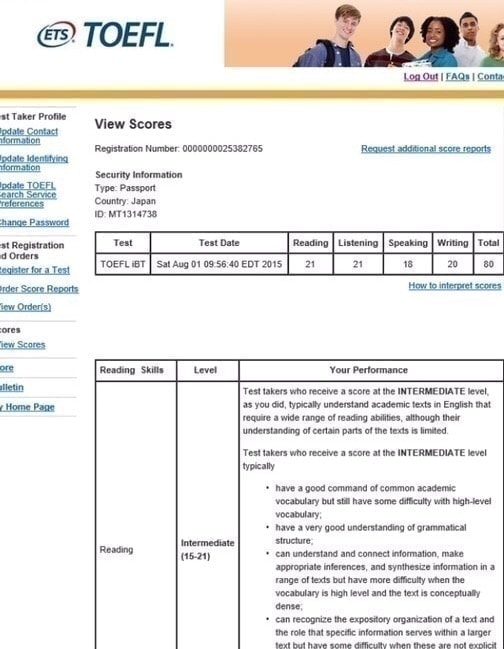The height and width of the screenshot is (649, 504).
Task: Click the Total score cell 80
Action: click(x=488, y=264)
